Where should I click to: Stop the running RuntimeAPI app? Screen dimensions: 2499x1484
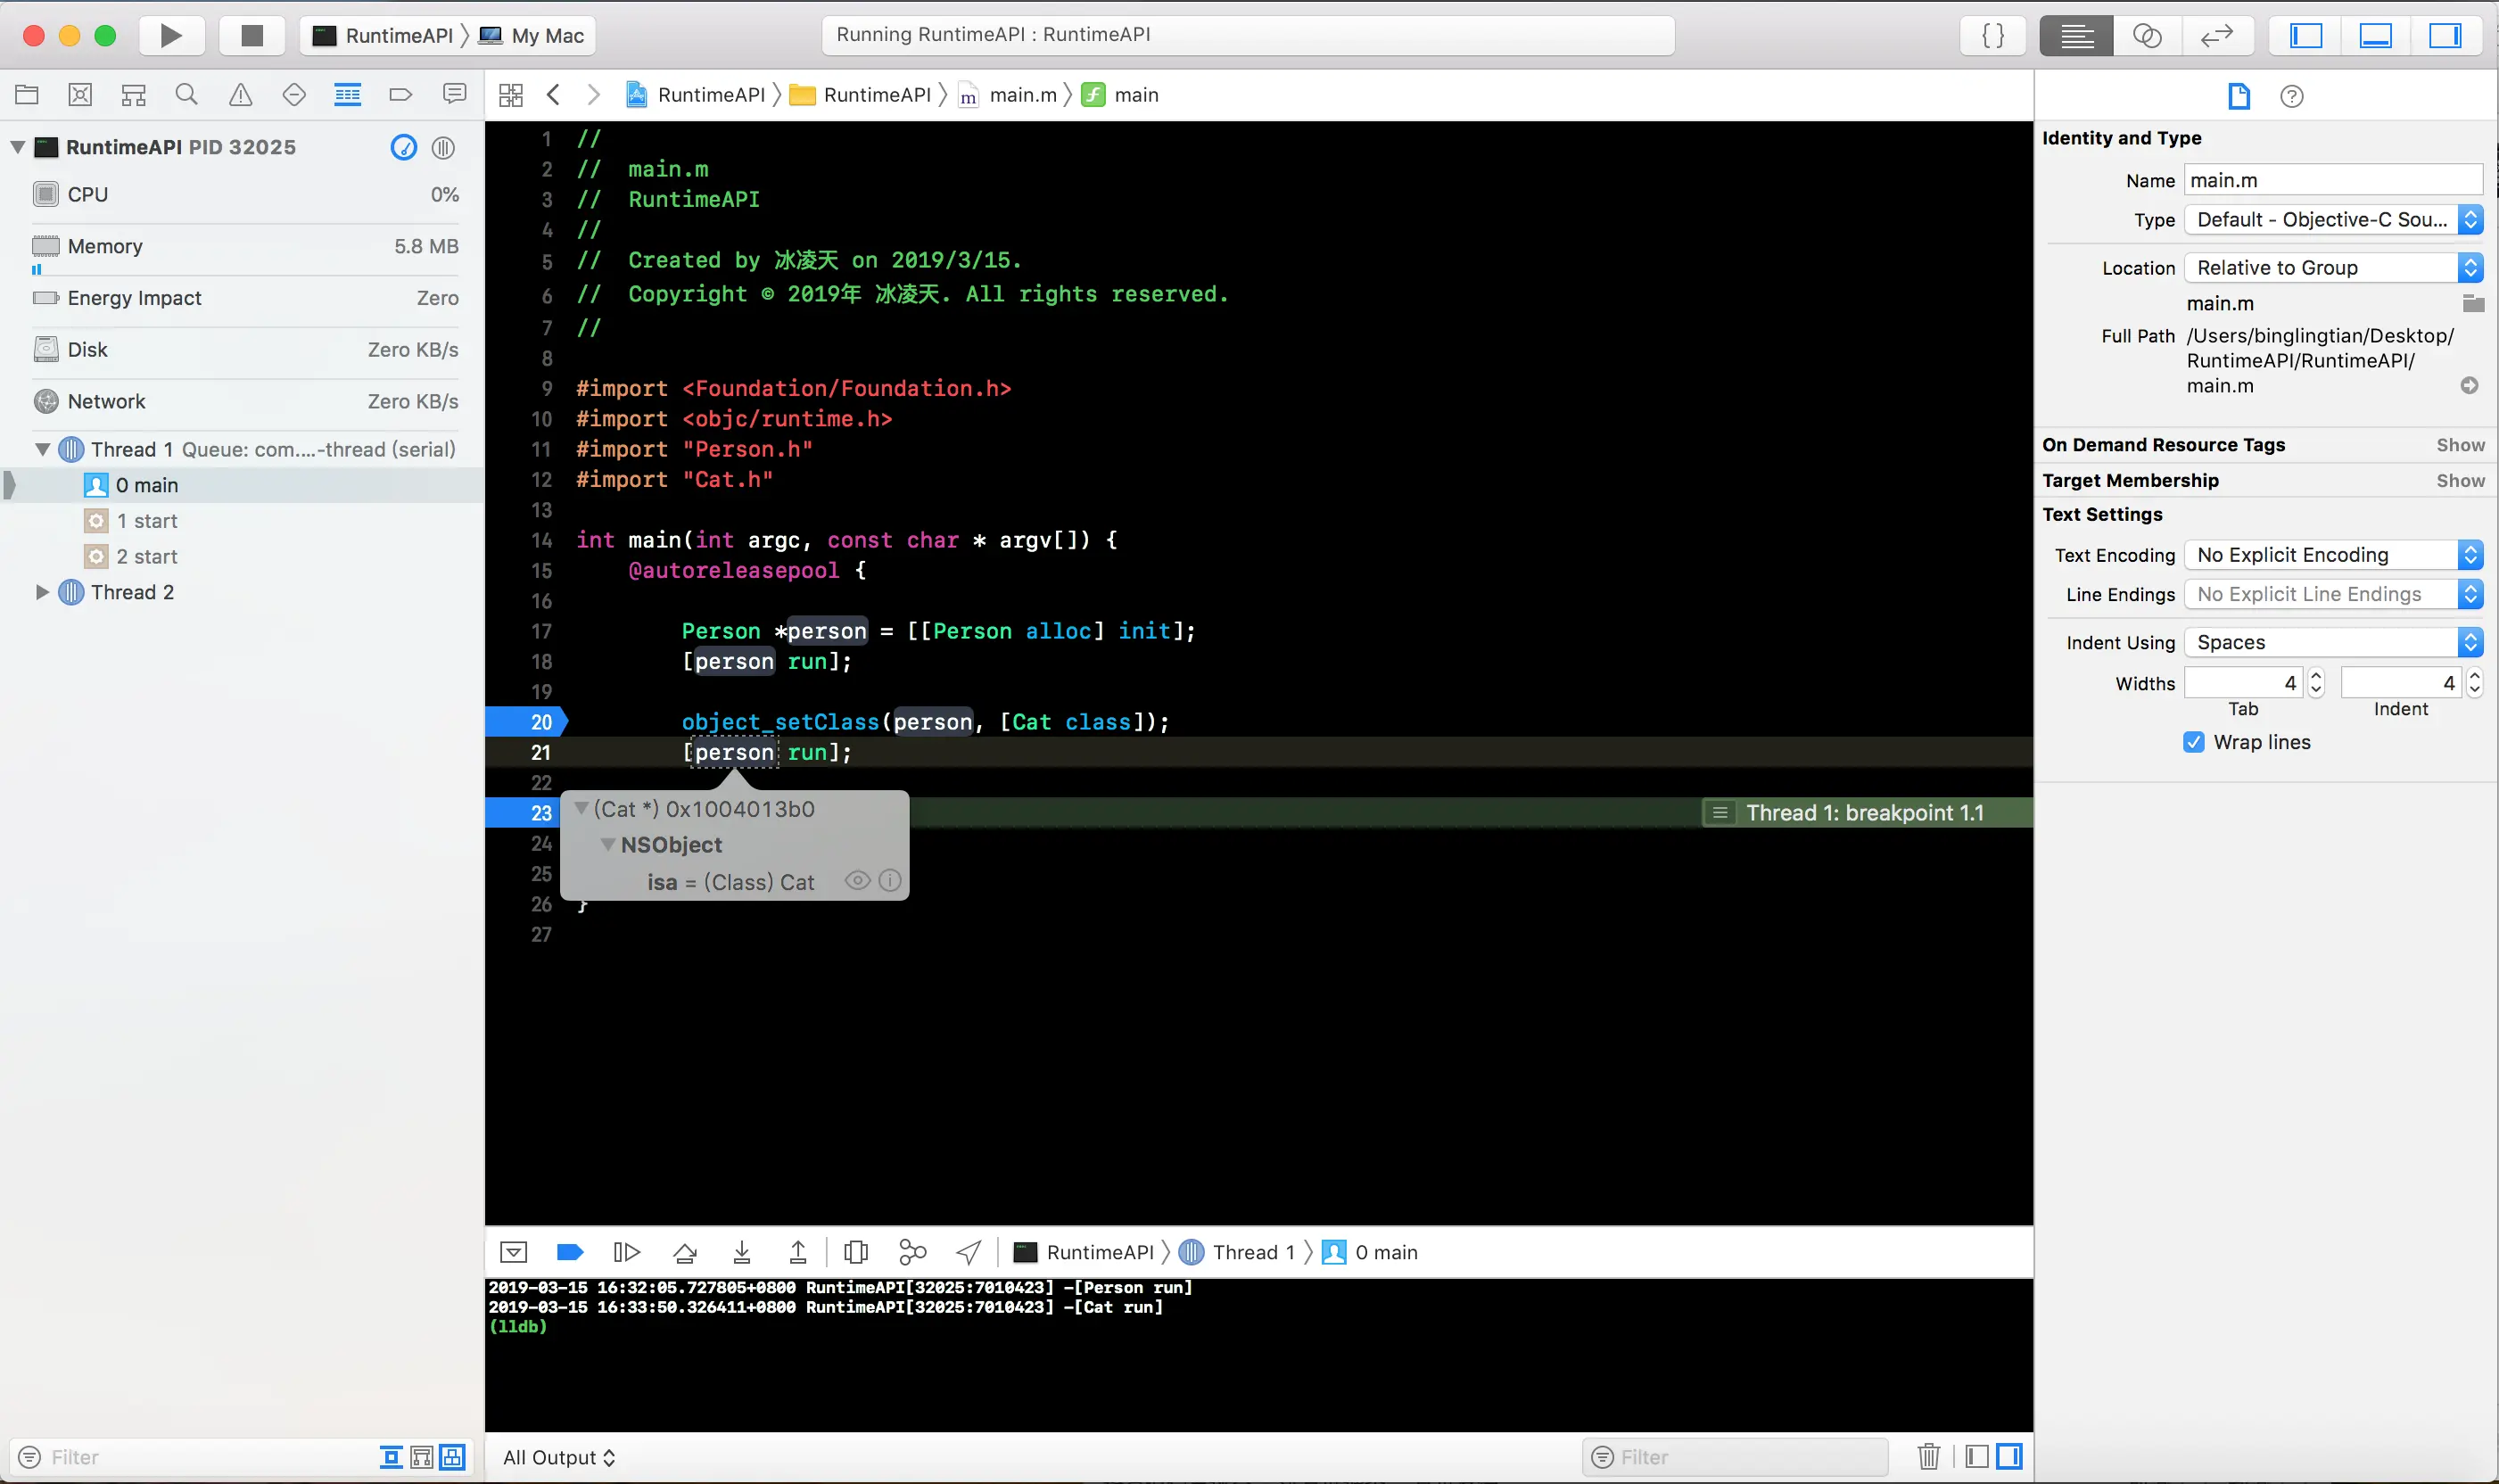(252, 36)
